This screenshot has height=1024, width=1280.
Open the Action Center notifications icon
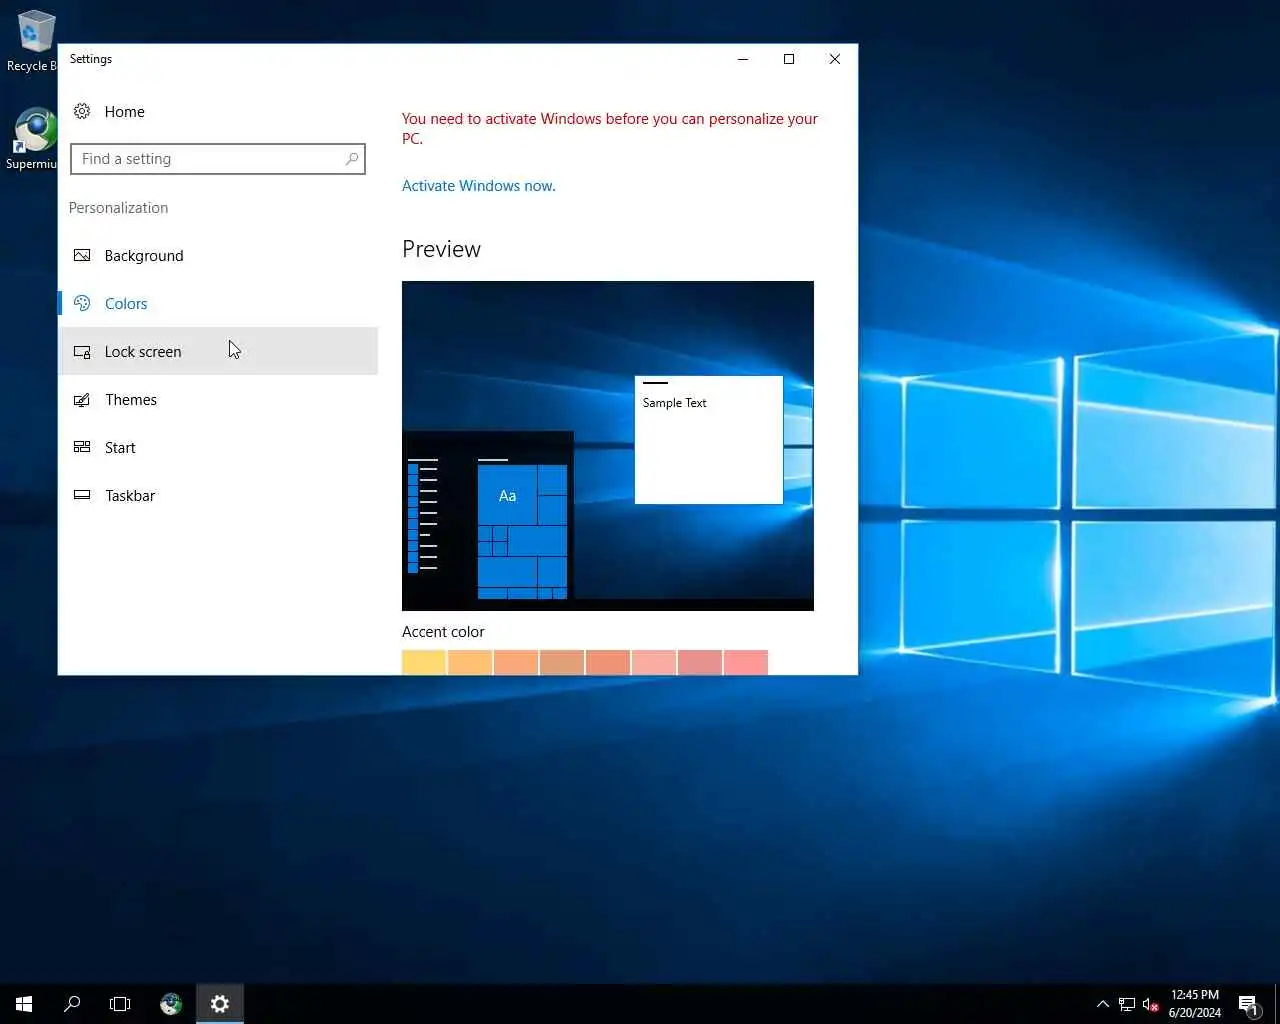click(1248, 1004)
